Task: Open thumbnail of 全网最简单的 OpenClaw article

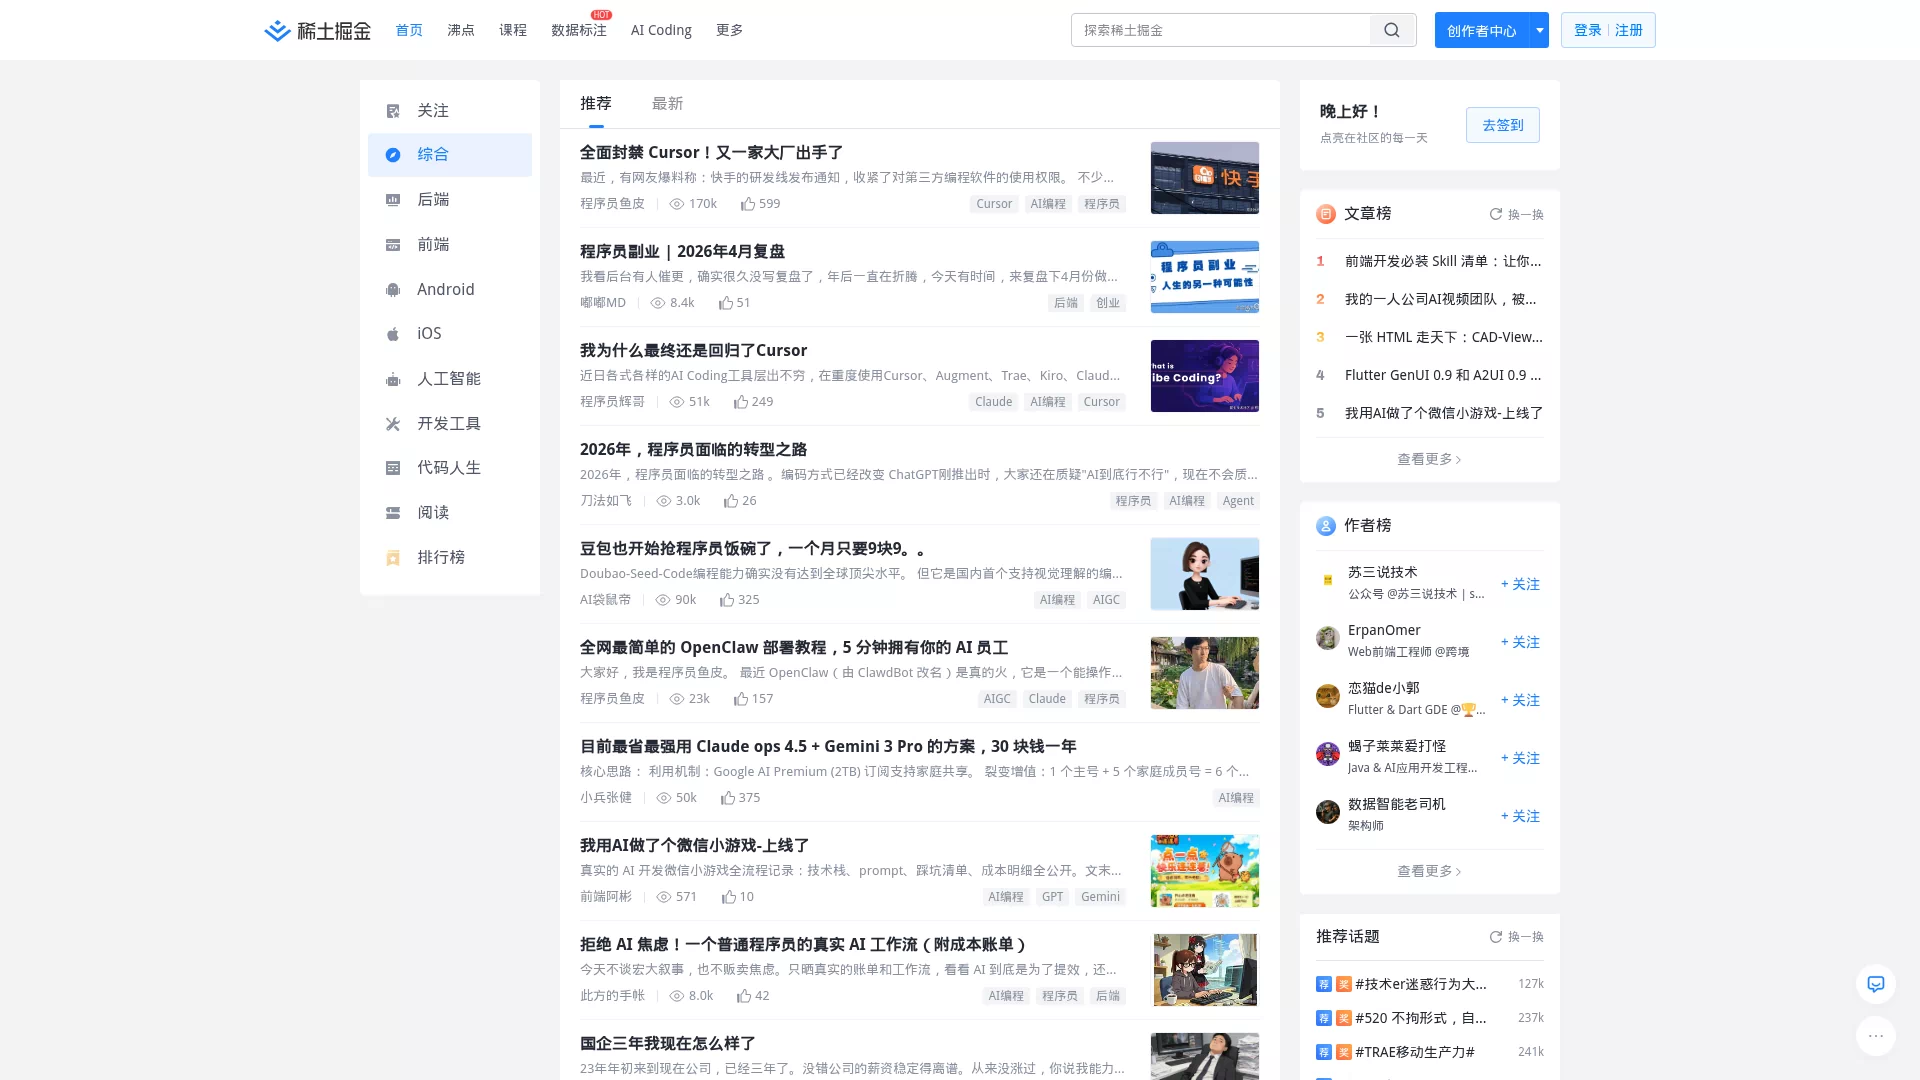Action: click(x=1204, y=673)
